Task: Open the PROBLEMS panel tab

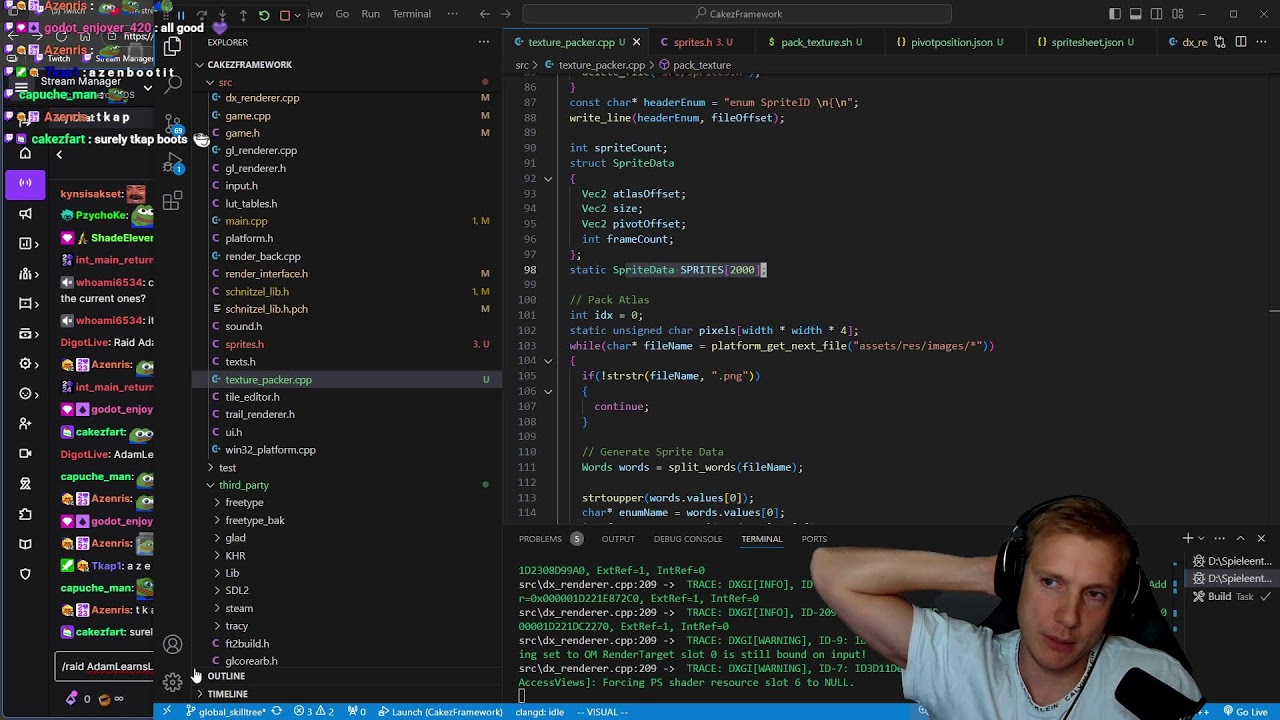Action: click(x=550, y=539)
